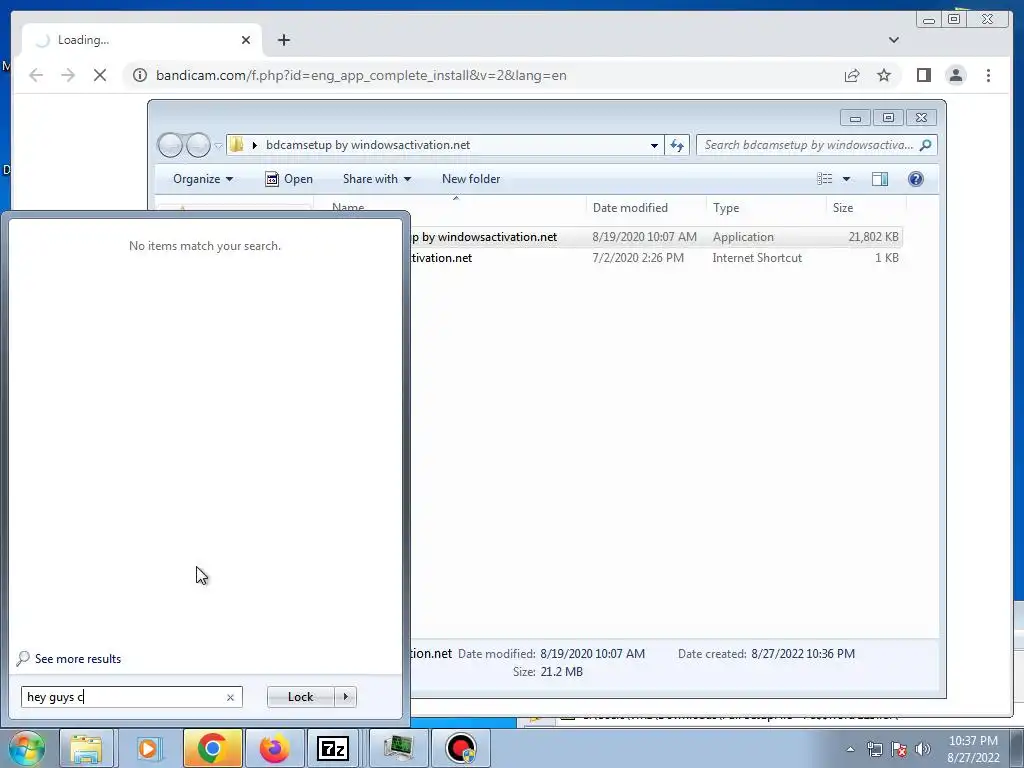
Task: Change your view icon in Explorer
Action: pos(824,179)
